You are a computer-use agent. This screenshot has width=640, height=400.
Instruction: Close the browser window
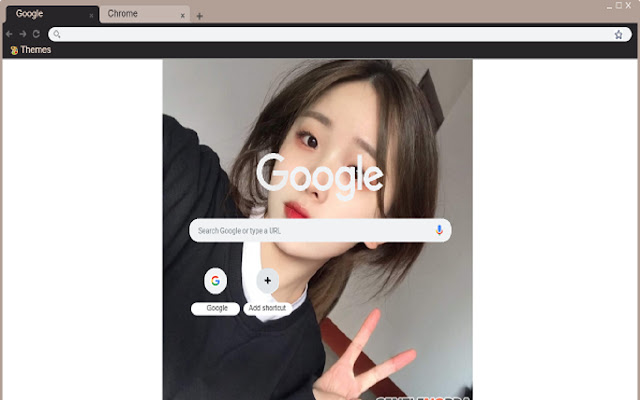[x=629, y=5]
